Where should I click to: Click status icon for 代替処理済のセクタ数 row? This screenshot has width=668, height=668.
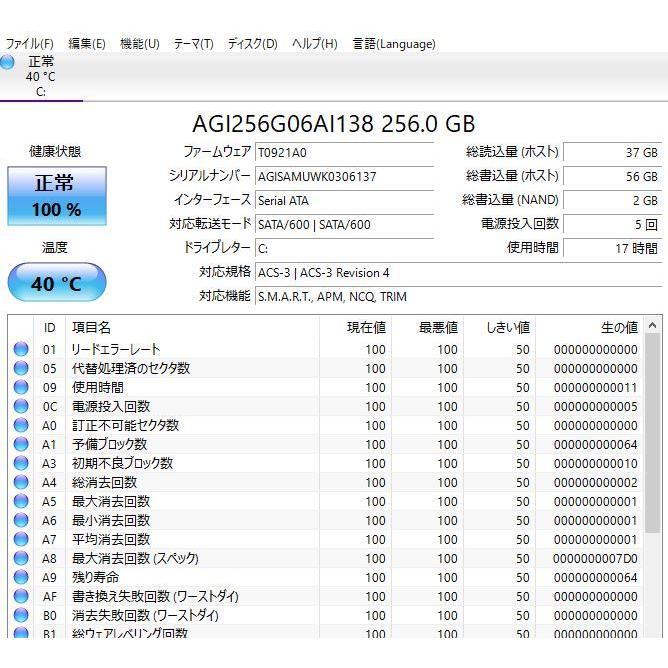coord(21,369)
